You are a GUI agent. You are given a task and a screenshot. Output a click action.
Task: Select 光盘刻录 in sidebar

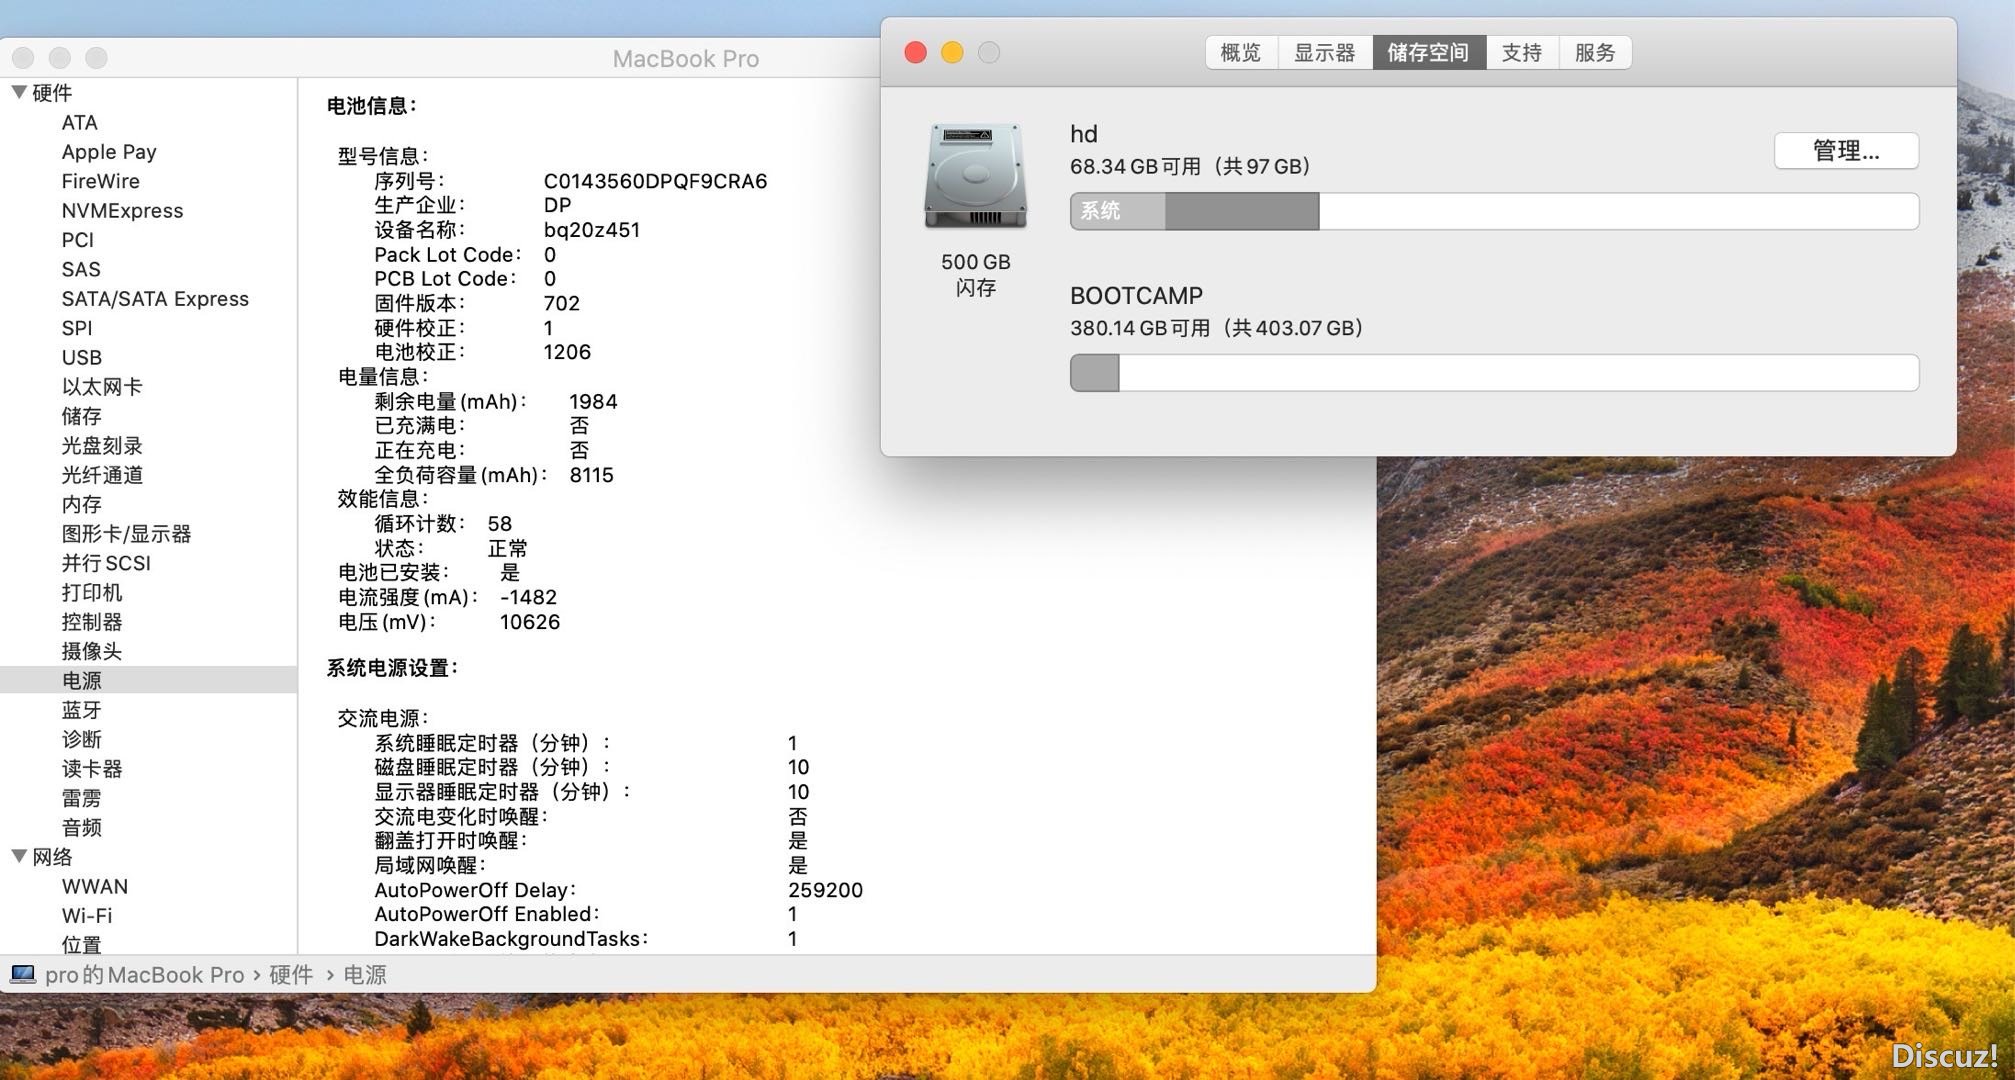pyautogui.click(x=102, y=445)
